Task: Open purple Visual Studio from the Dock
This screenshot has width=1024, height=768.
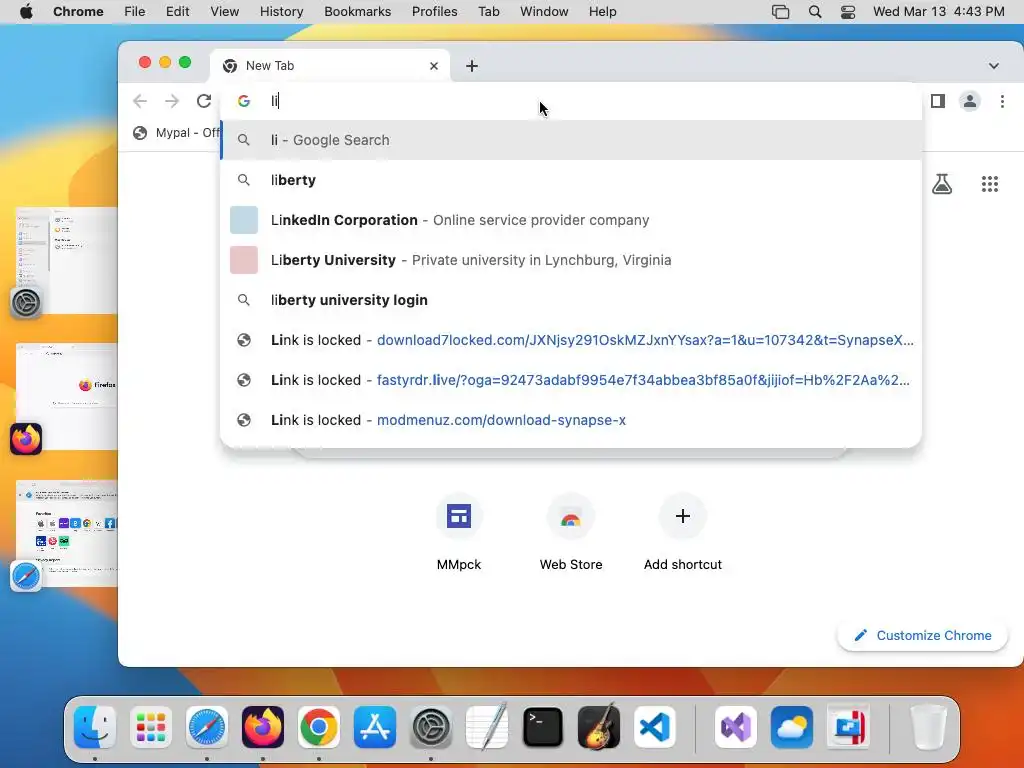Action: coord(736,727)
